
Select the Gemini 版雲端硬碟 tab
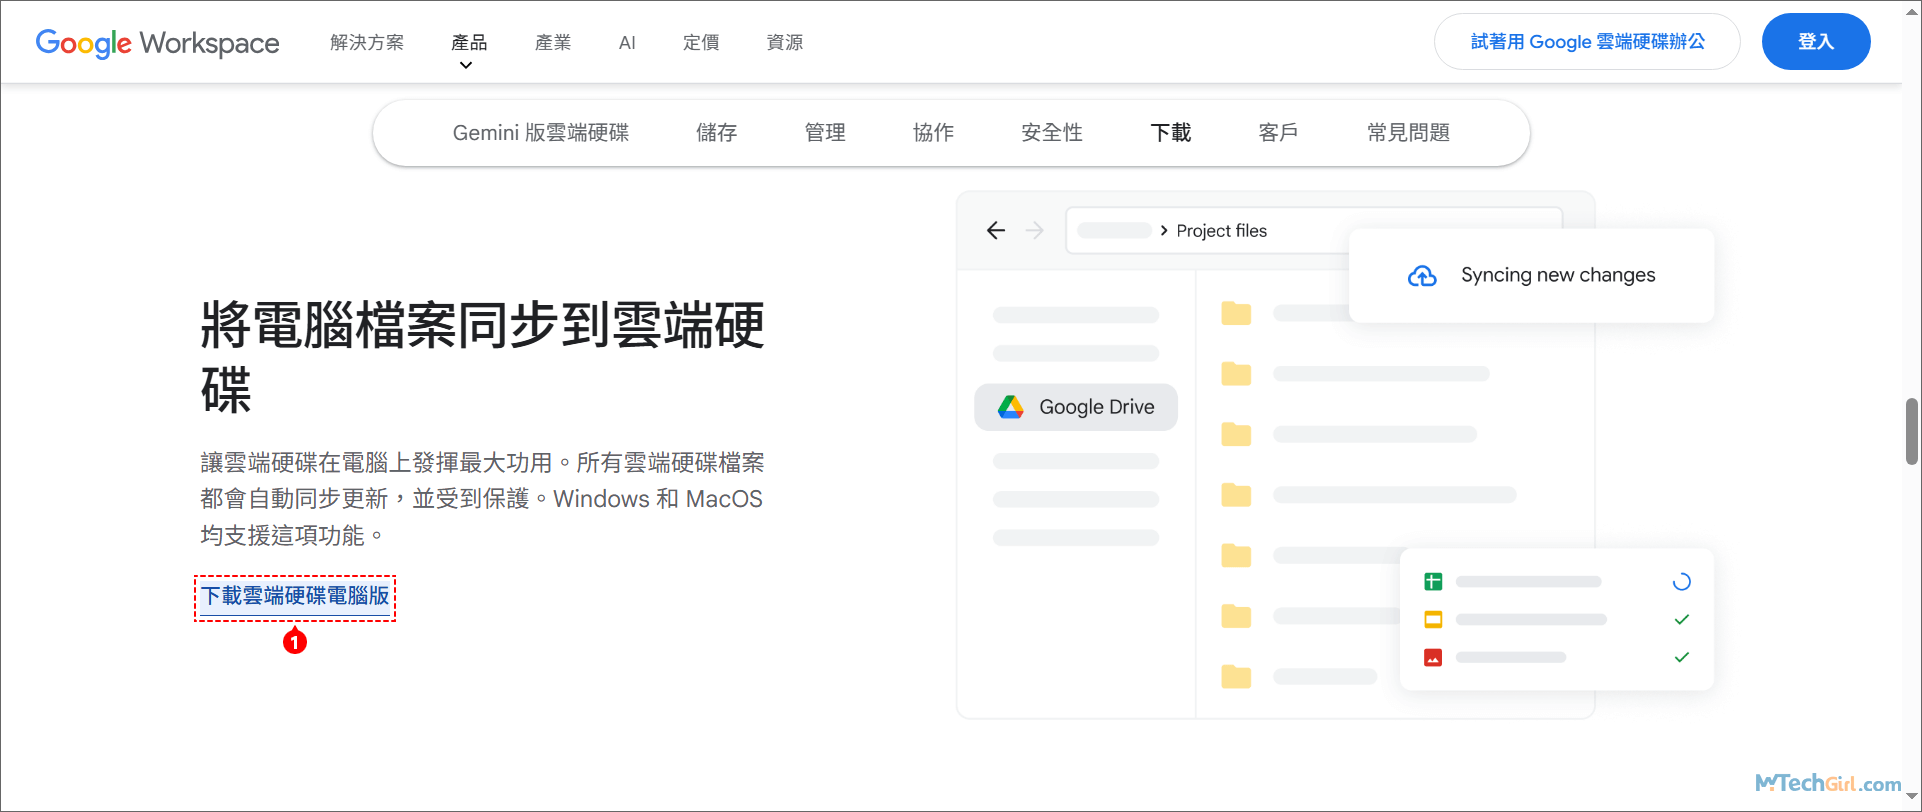point(541,133)
